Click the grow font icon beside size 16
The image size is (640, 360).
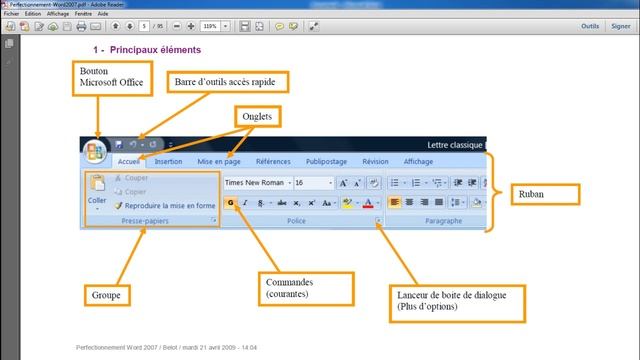[x=343, y=183]
